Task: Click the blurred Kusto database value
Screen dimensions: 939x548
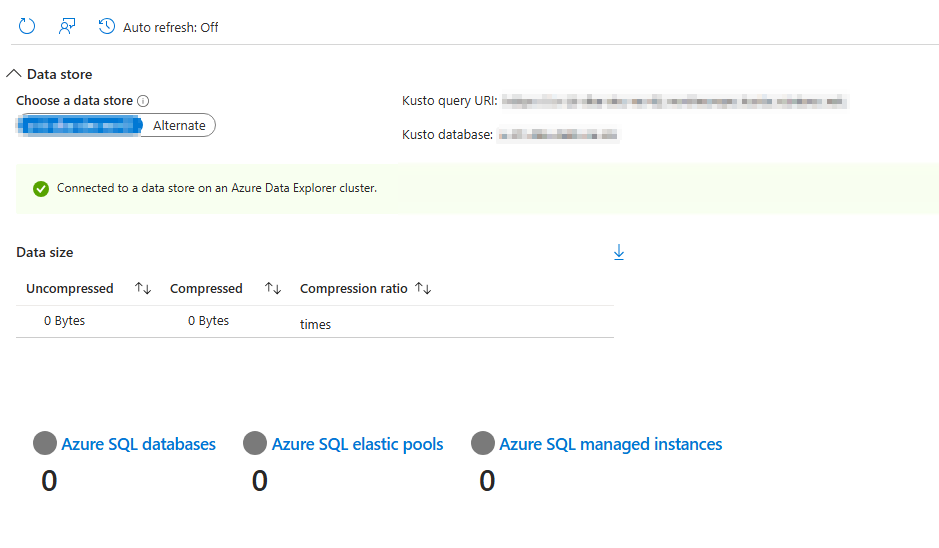Action: pyautogui.click(x=558, y=135)
